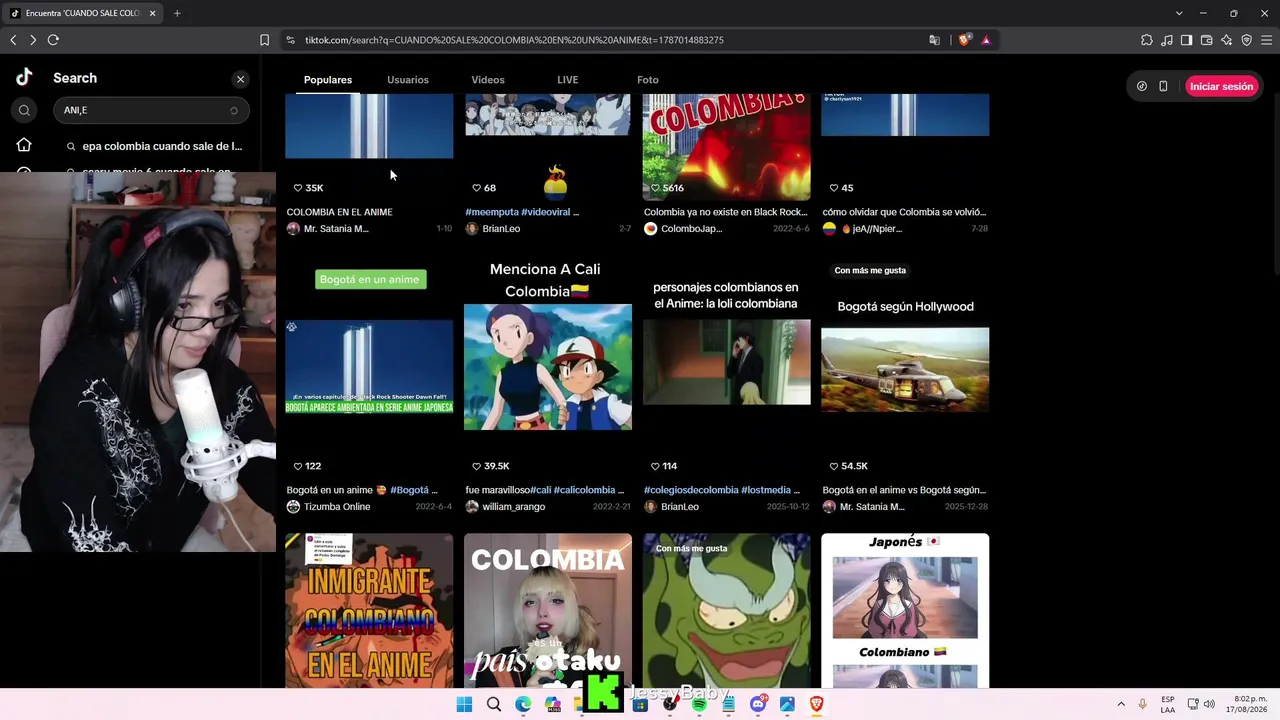Click the get-app phone icon near login

pos(1163,86)
